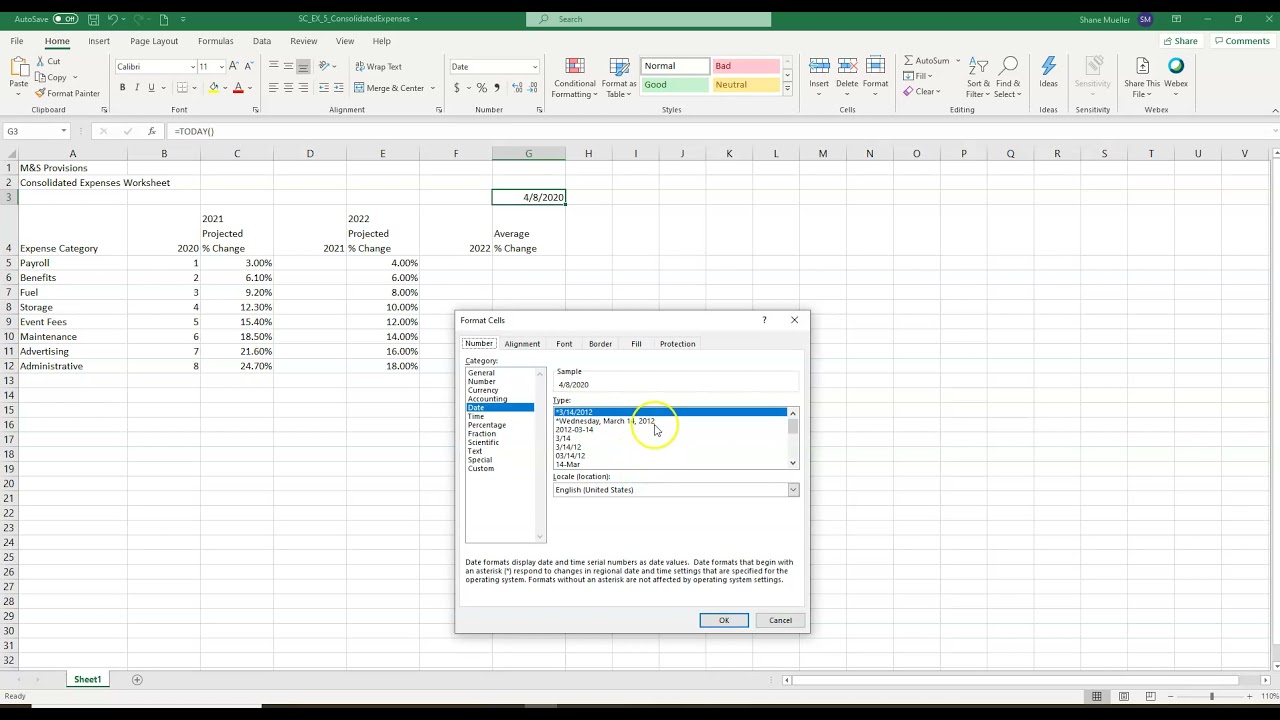The height and width of the screenshot is (720, 1280).
Task: Open the Alignment tab in Format Cells
Action: coord(522,344)
